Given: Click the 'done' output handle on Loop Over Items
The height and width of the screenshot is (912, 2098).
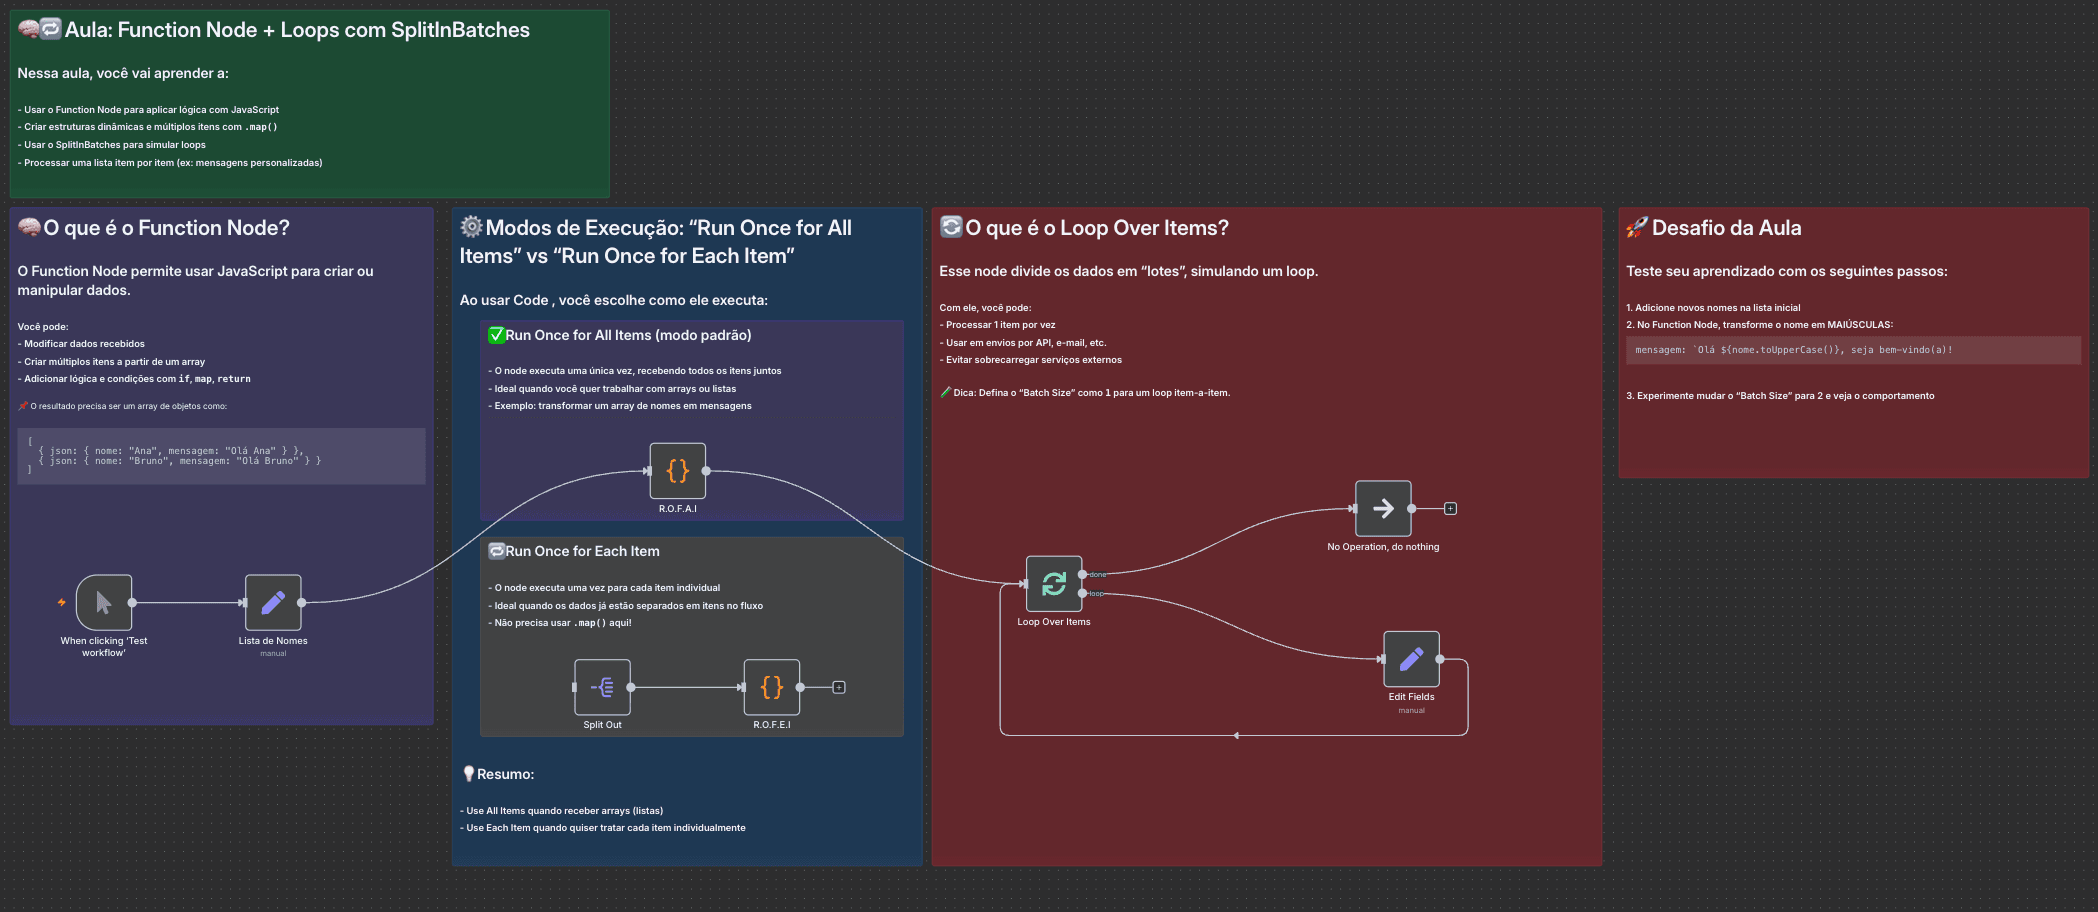Looking at the screenshot, I should click(1083, 574).
